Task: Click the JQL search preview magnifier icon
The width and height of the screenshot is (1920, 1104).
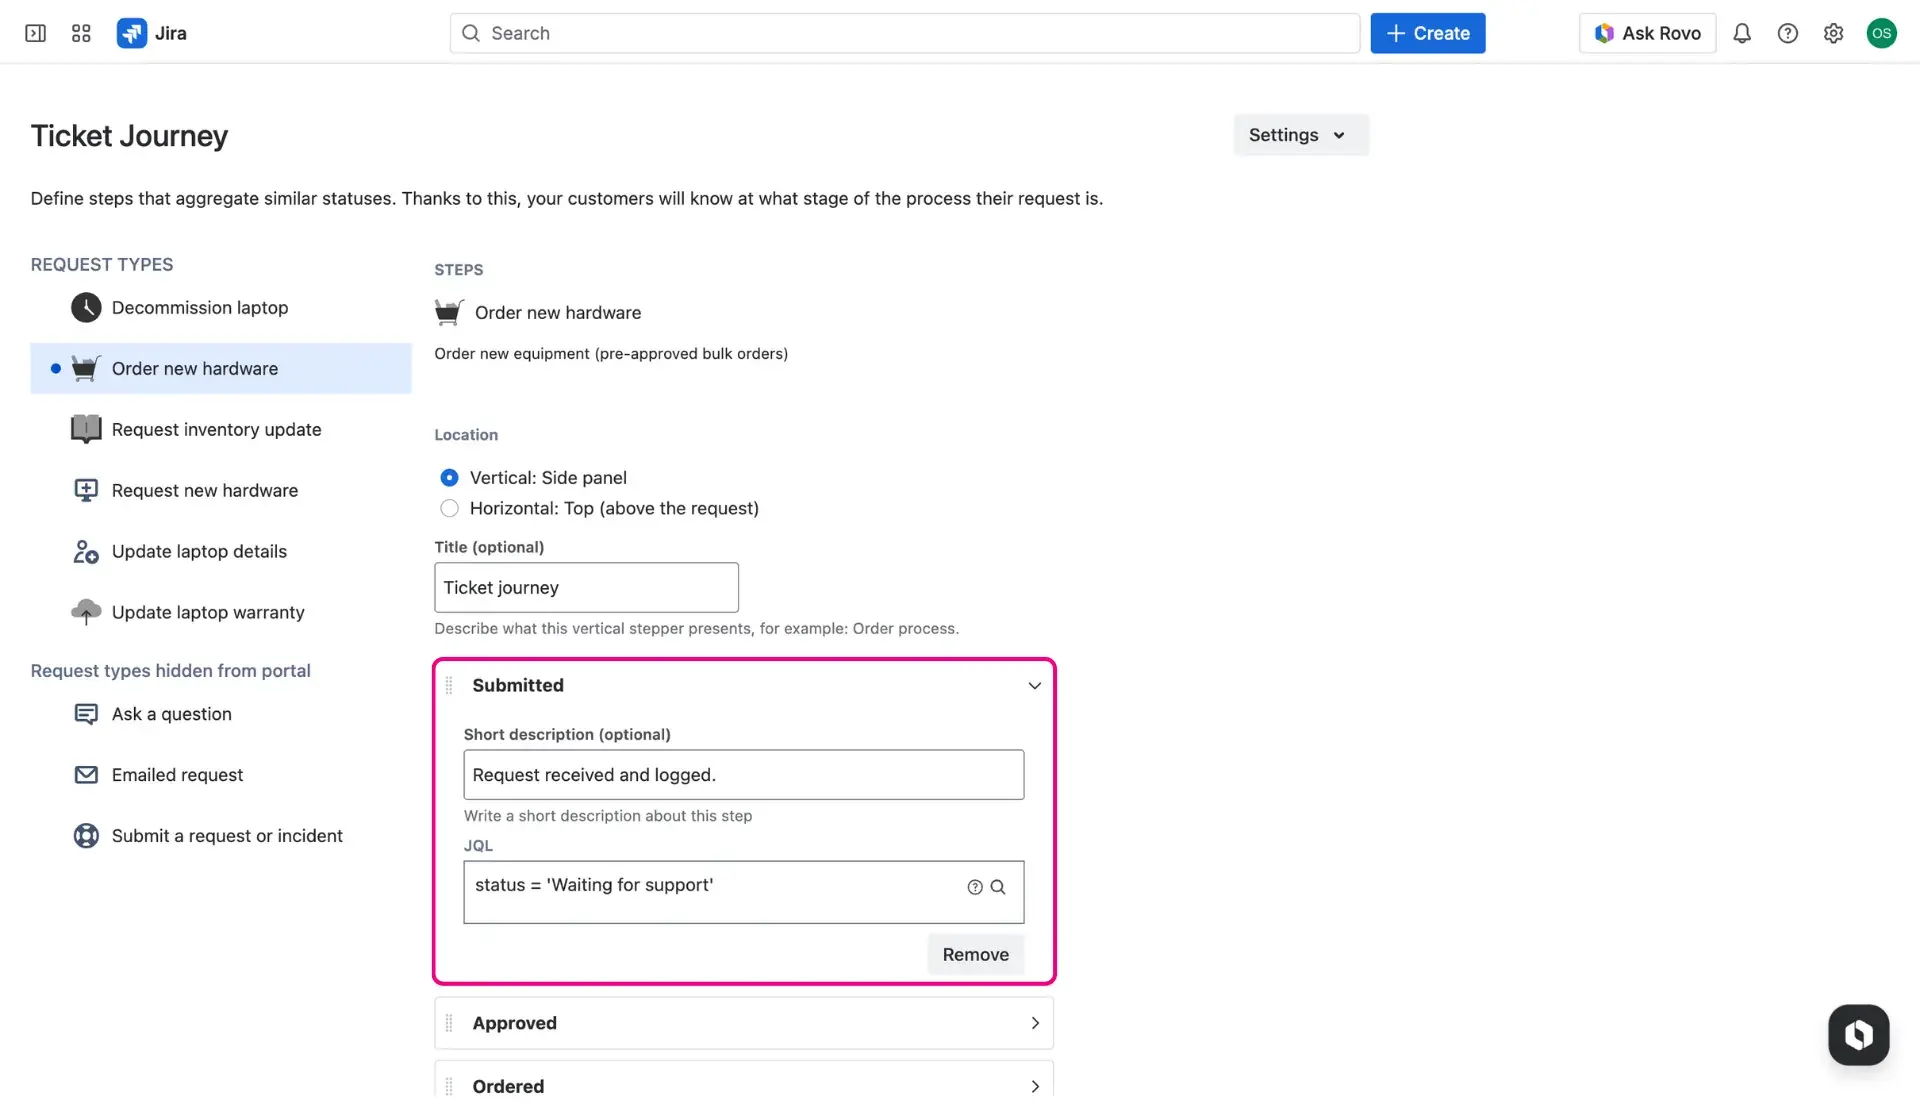Action: point(999,887)
